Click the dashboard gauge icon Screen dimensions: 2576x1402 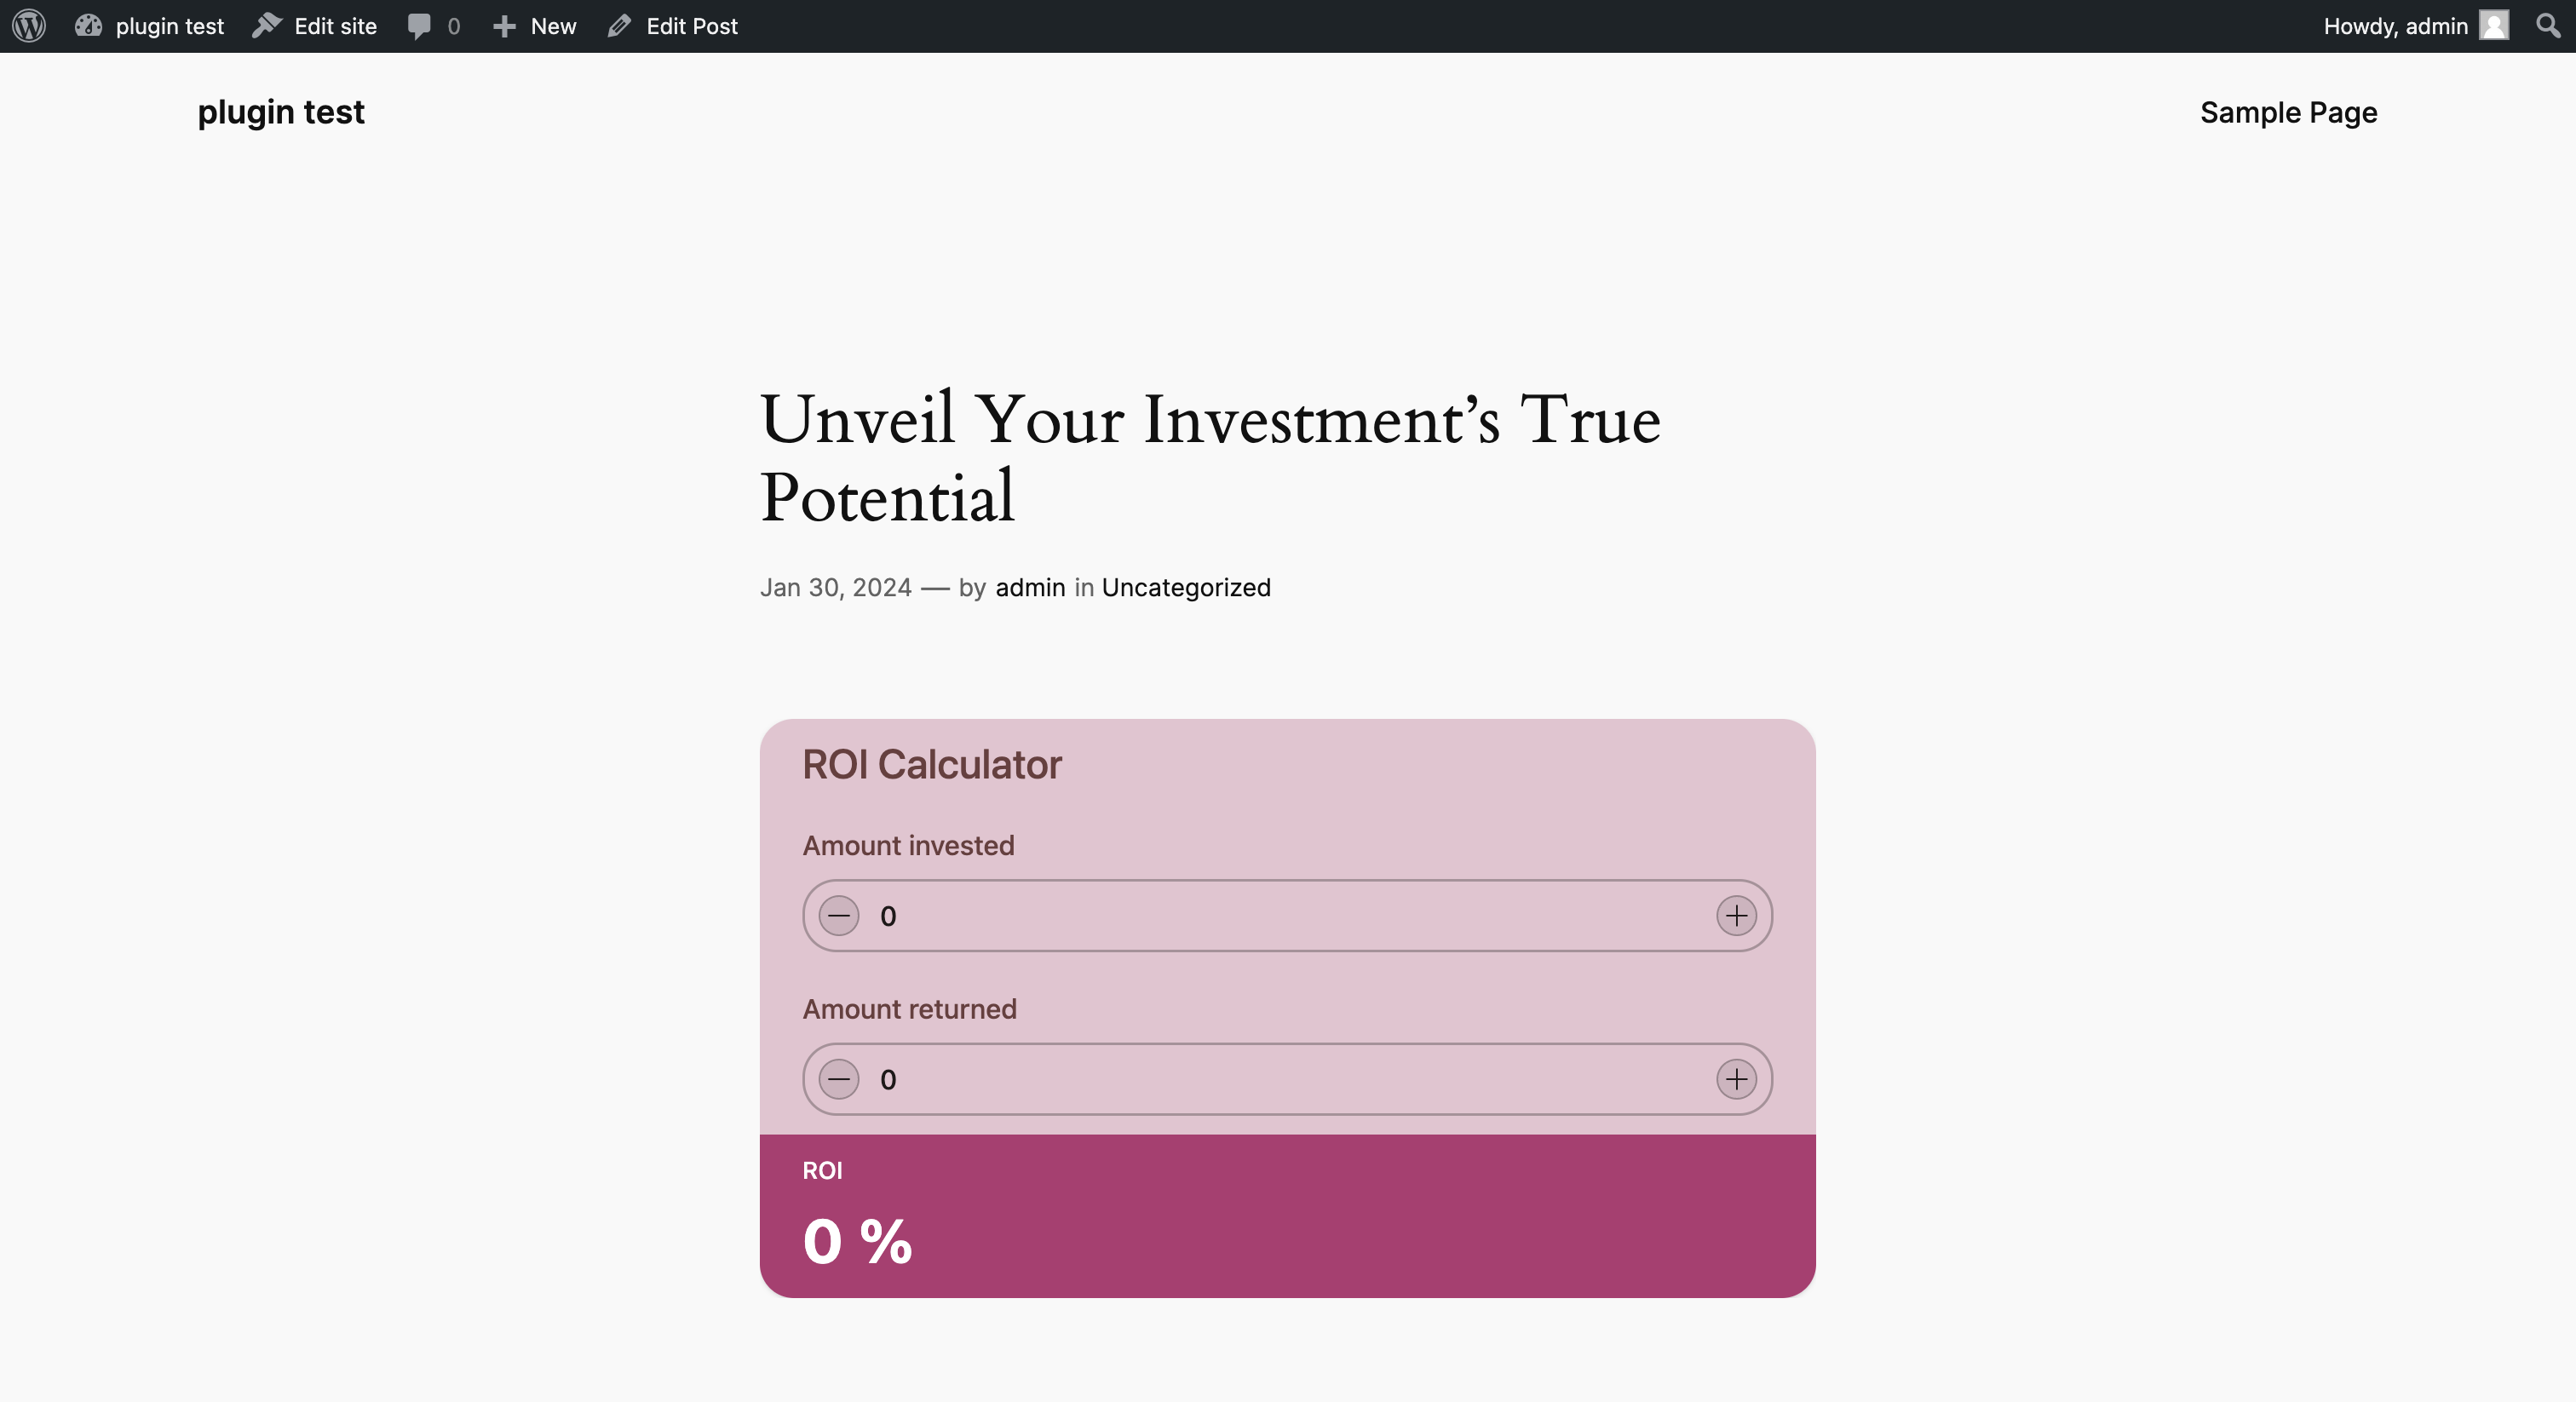[x=88, y=26]
